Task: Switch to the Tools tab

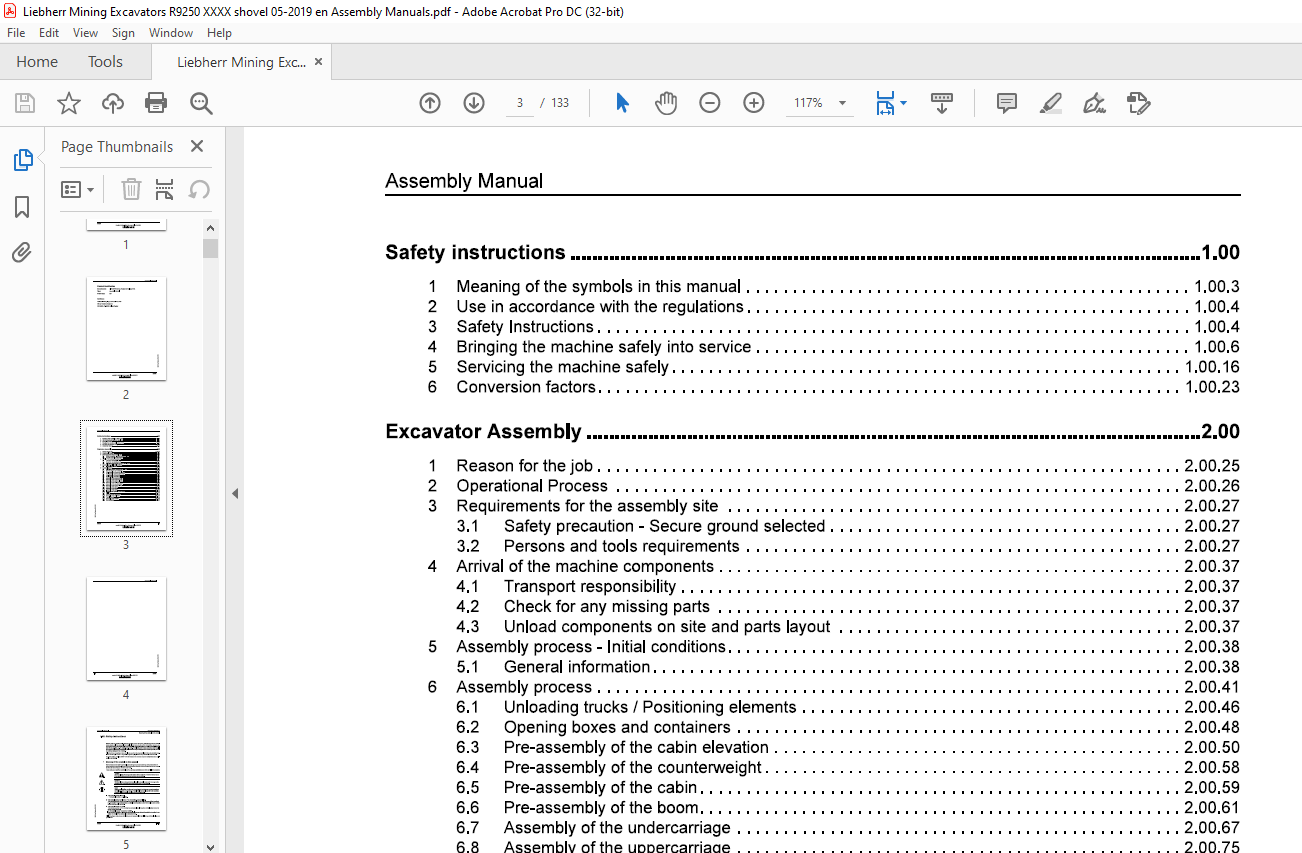Action: point(105,62)
